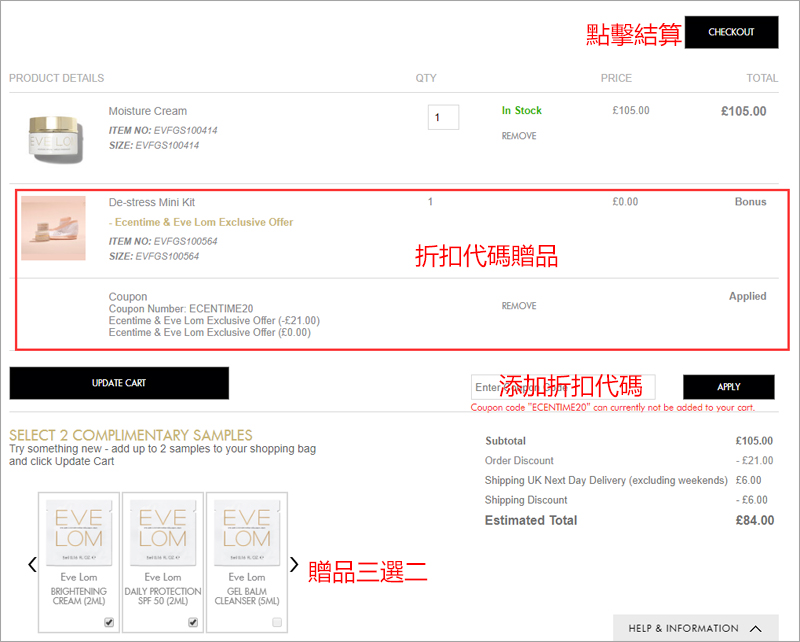
Task: Click the Brightening Cream sample image
Action: coord(79,533)
